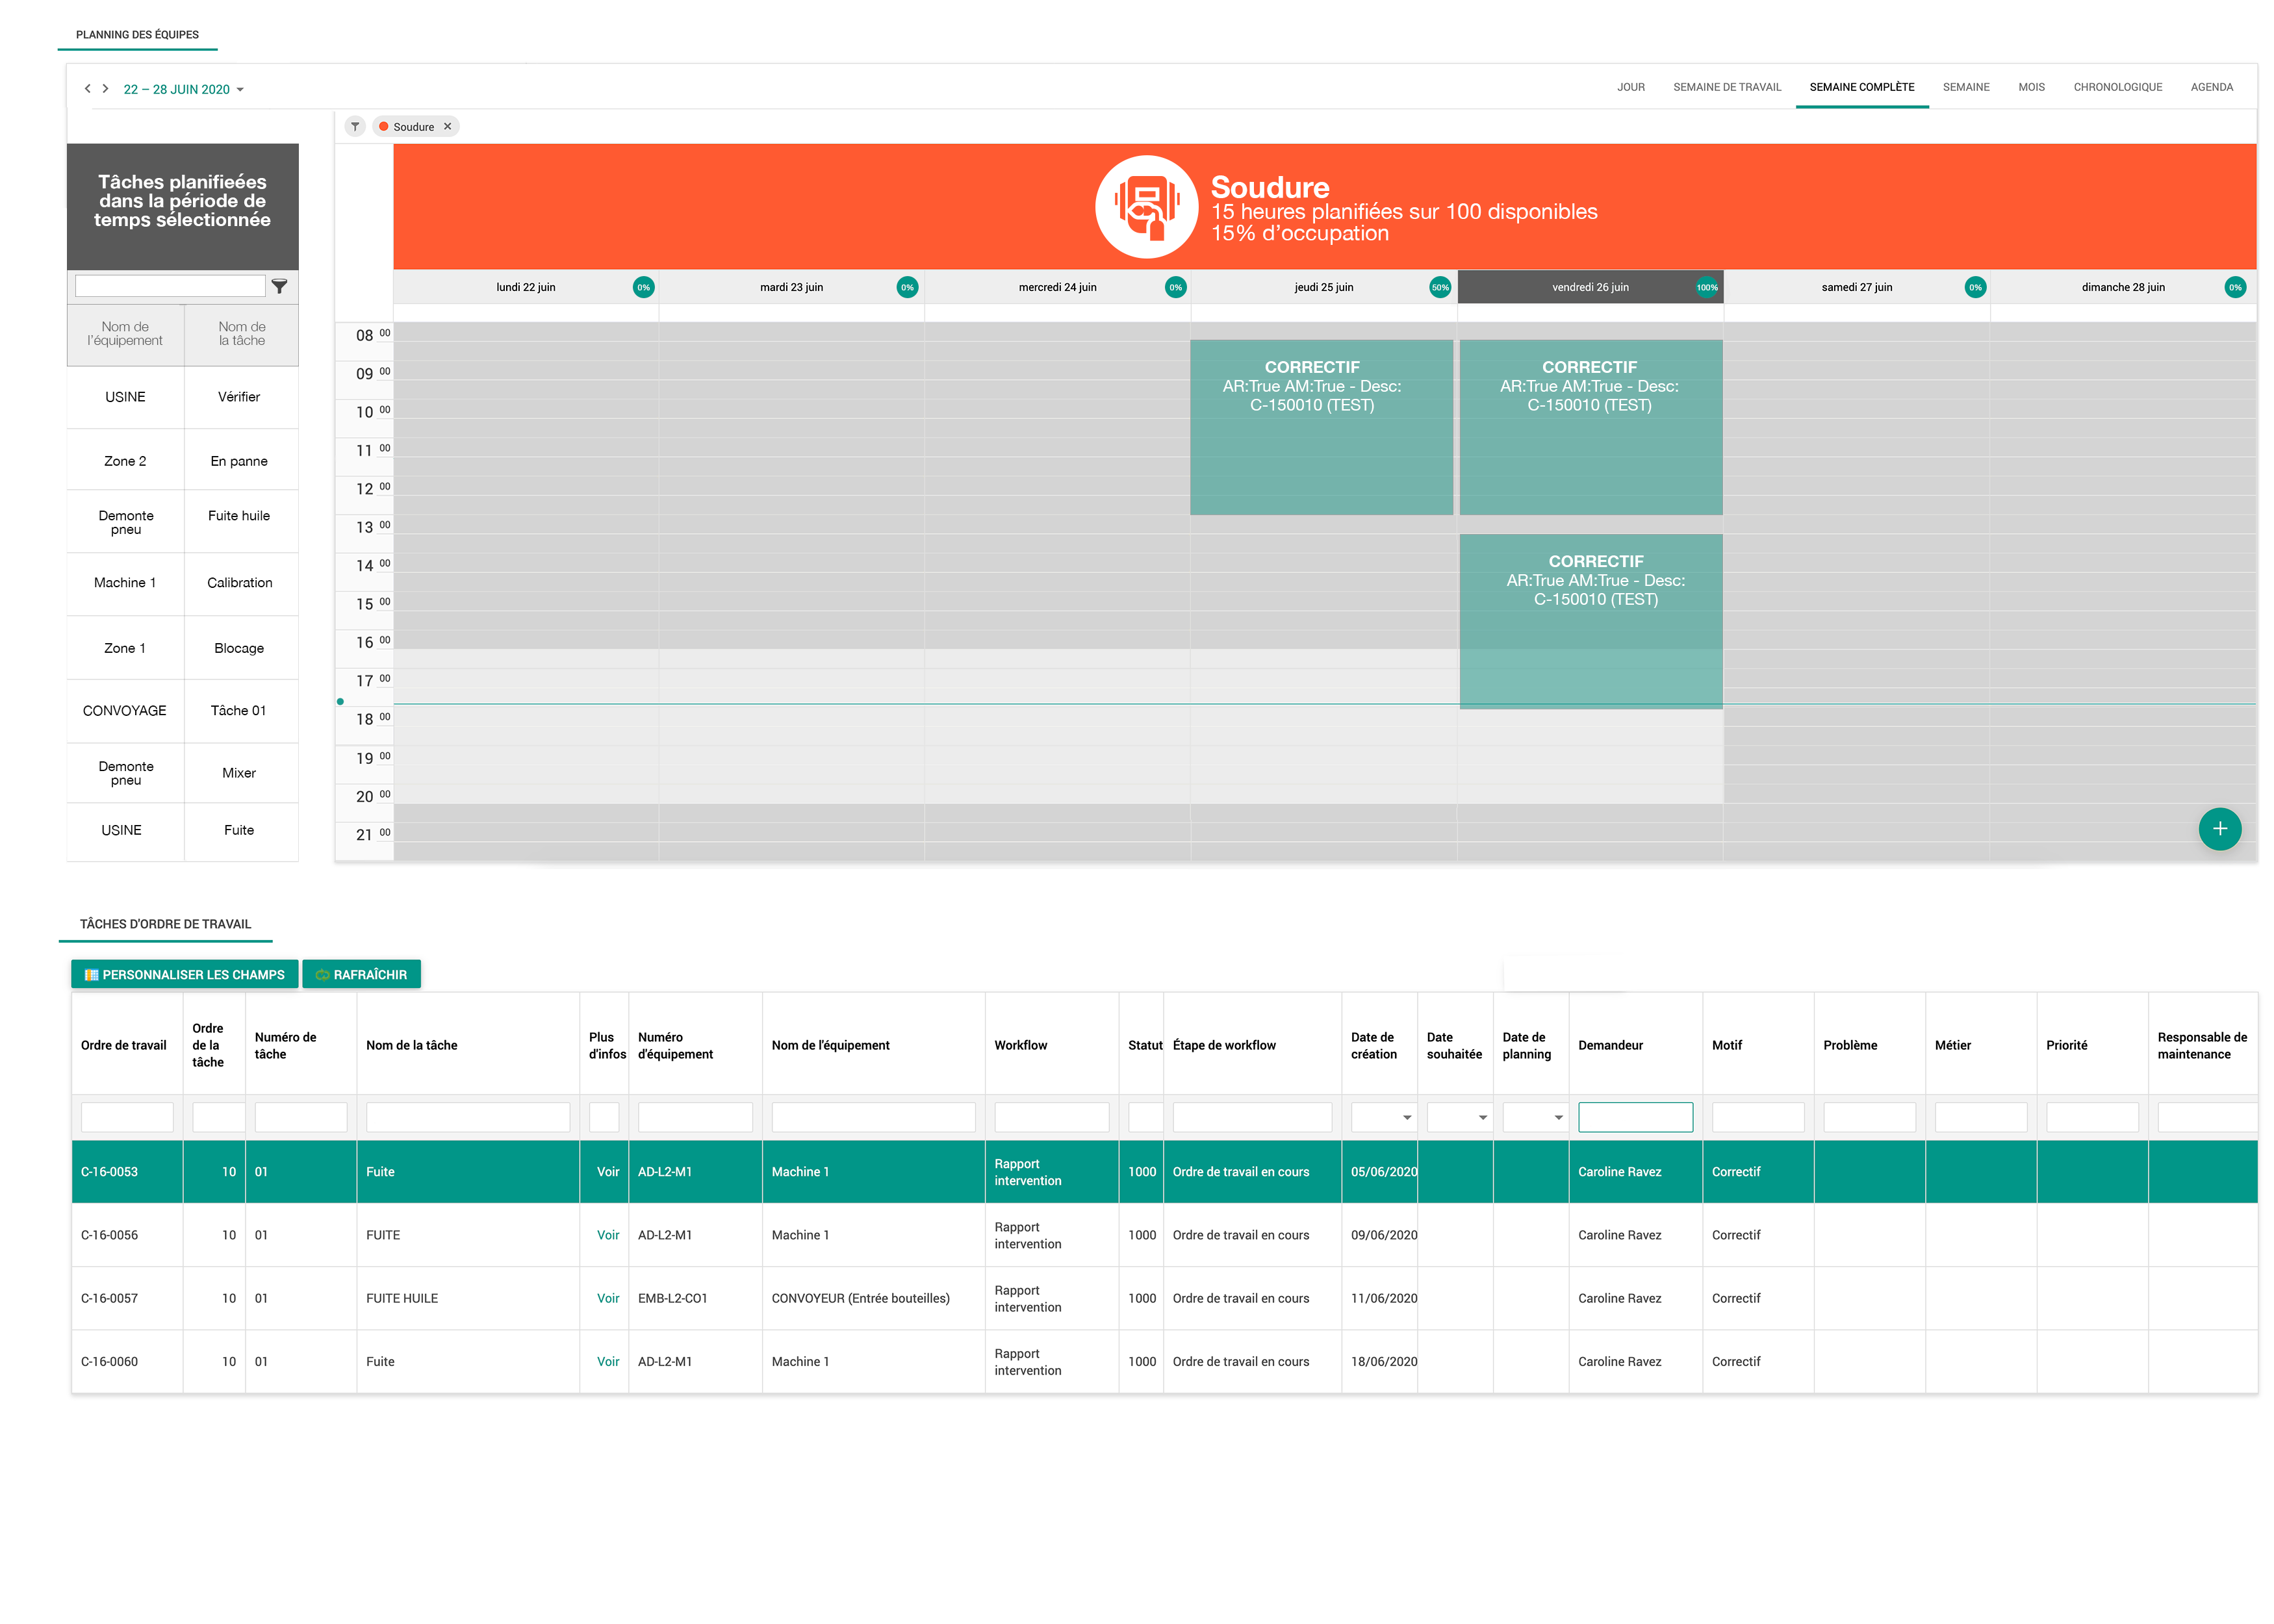The image size is (2274, 1624).
Task: Navigate to next week with the right chevron
Action: (x=105, y=88)
